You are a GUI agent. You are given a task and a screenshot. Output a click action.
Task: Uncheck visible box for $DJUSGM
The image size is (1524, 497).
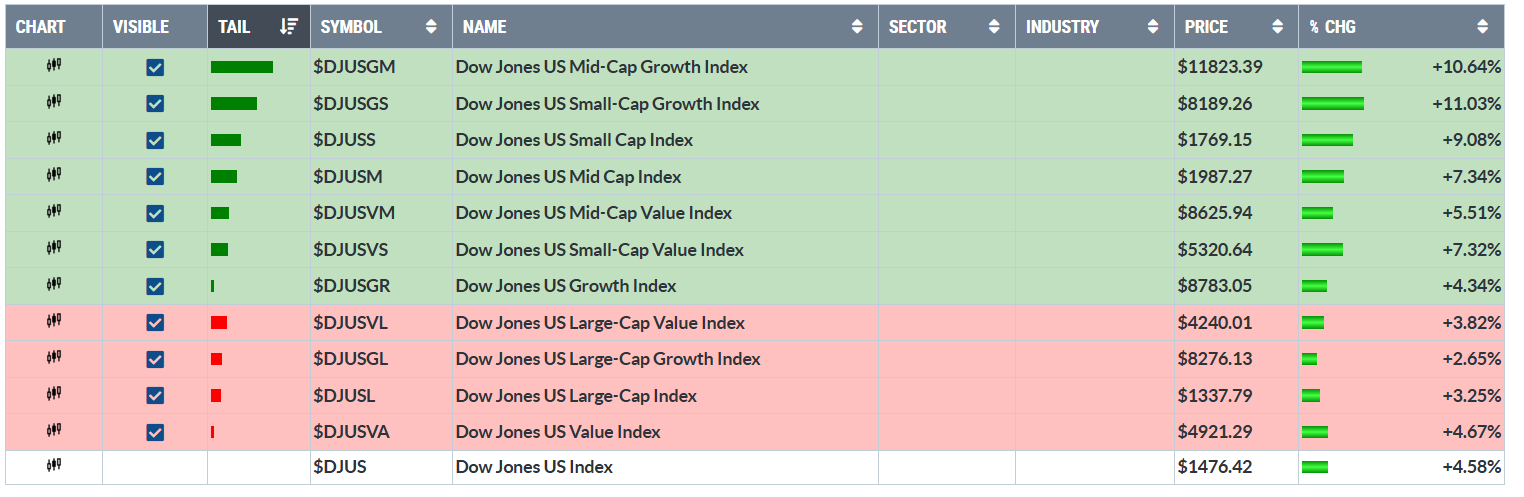tap(155, 67)
